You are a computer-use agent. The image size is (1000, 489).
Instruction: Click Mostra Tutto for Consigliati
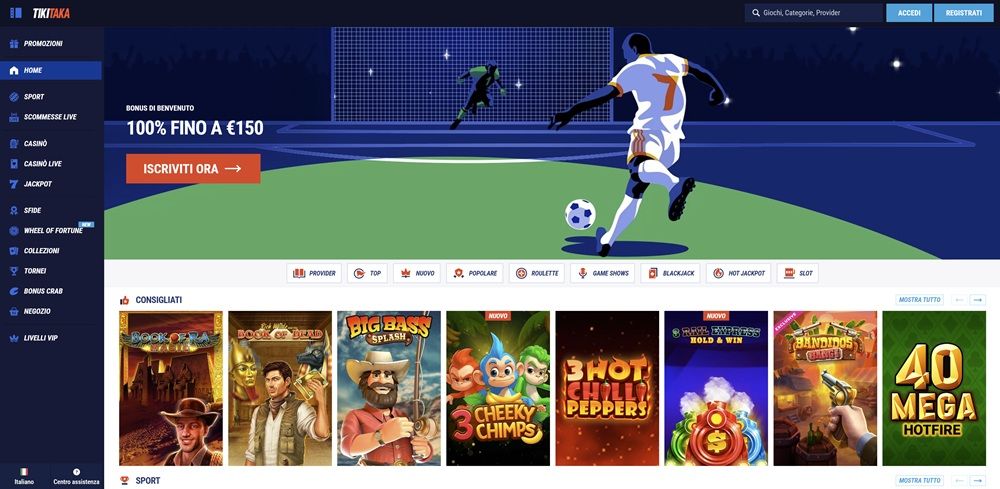point(920,300)
